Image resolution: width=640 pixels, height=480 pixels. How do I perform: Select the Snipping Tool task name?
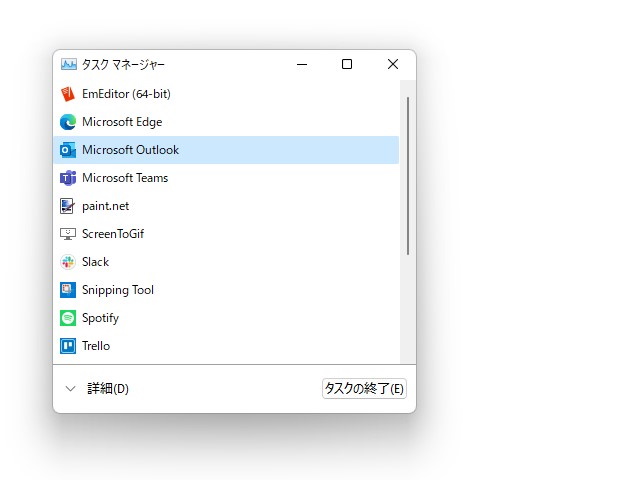pos(118,290)
